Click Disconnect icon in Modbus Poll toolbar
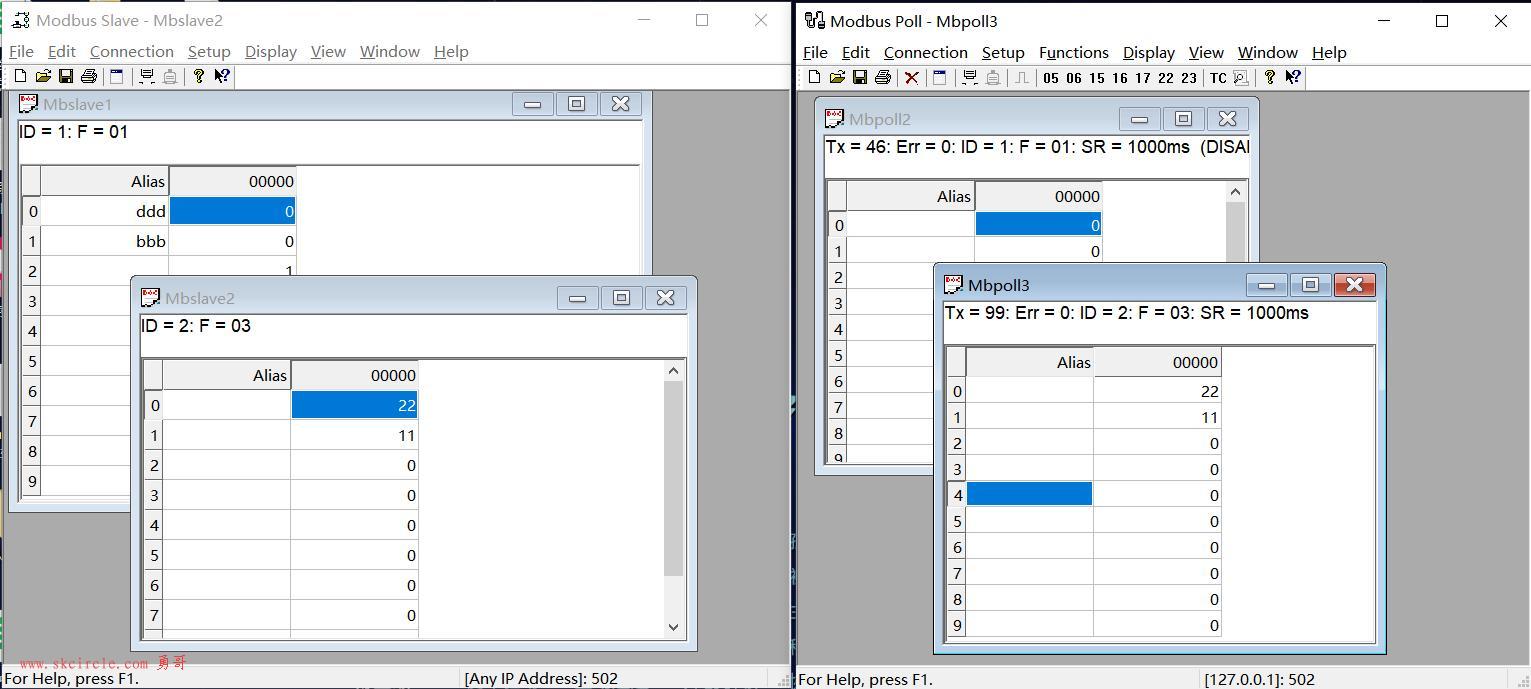The height and width of the screenshot is (689, 1531). [x=992, y=77]
